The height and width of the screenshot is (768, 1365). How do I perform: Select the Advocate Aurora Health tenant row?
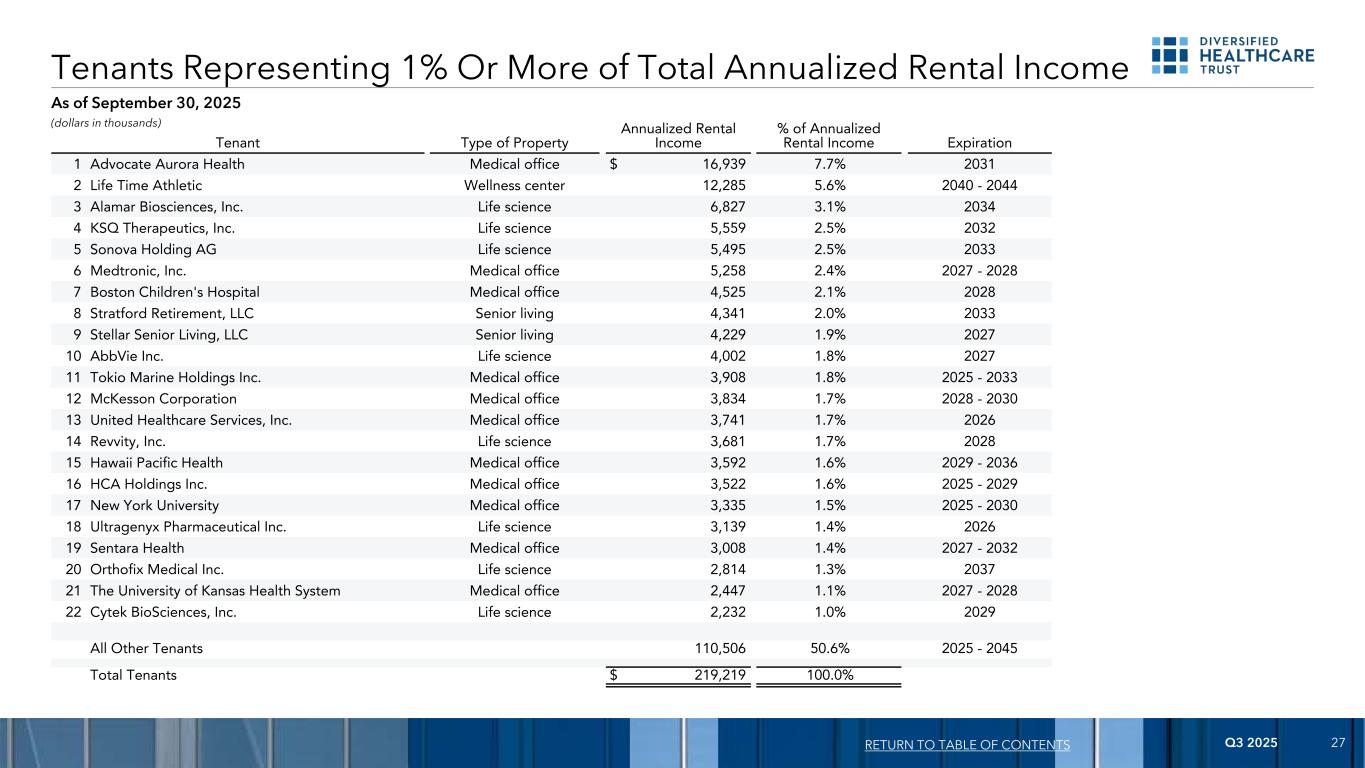coord(167,164)
